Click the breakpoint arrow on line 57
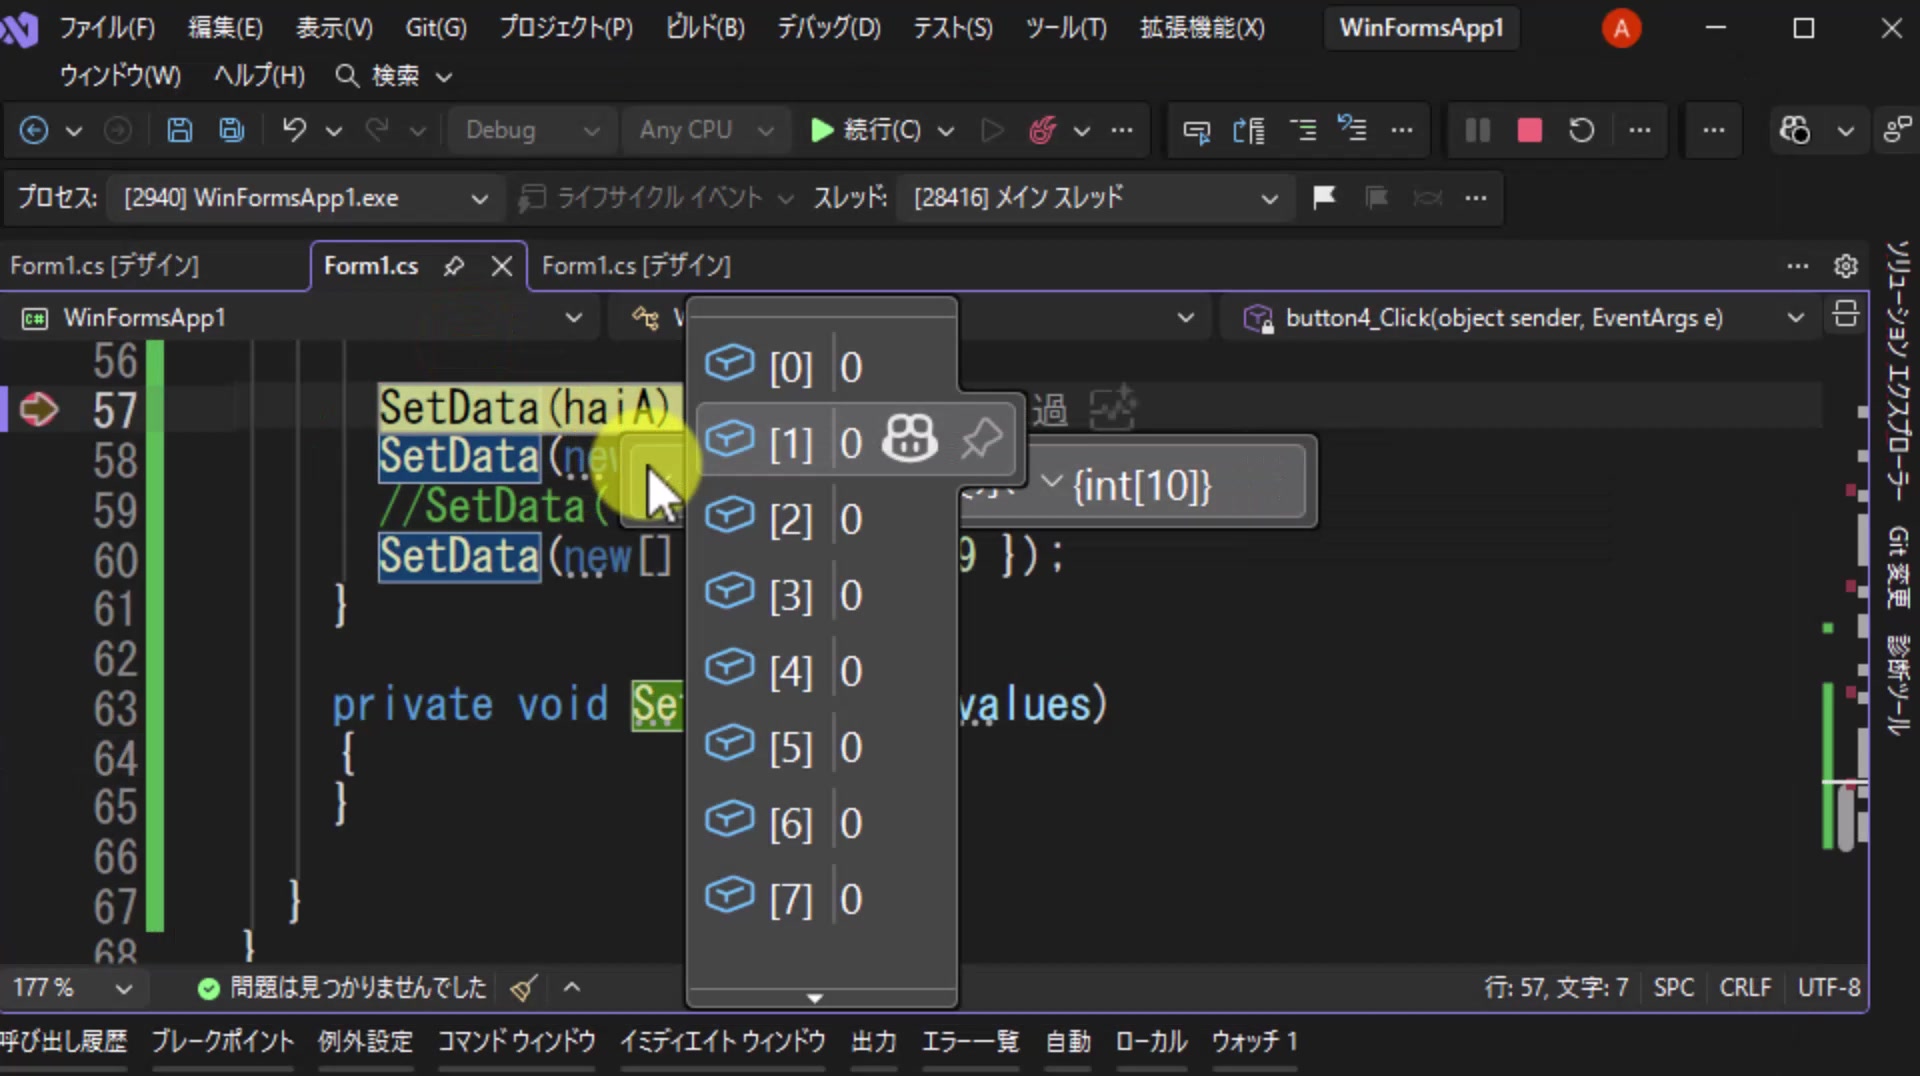Image resolution: width=1920 pixels, height=1076 pixels. click(39, 409)
